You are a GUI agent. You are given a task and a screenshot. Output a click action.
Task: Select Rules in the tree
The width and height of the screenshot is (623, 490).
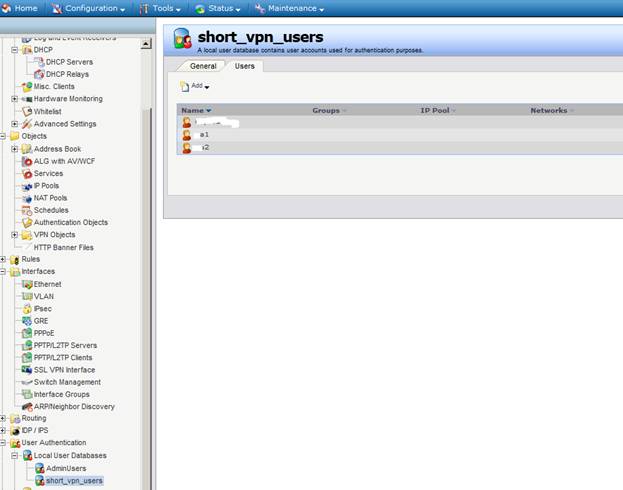pyautogui.click(x=31, y=259)
